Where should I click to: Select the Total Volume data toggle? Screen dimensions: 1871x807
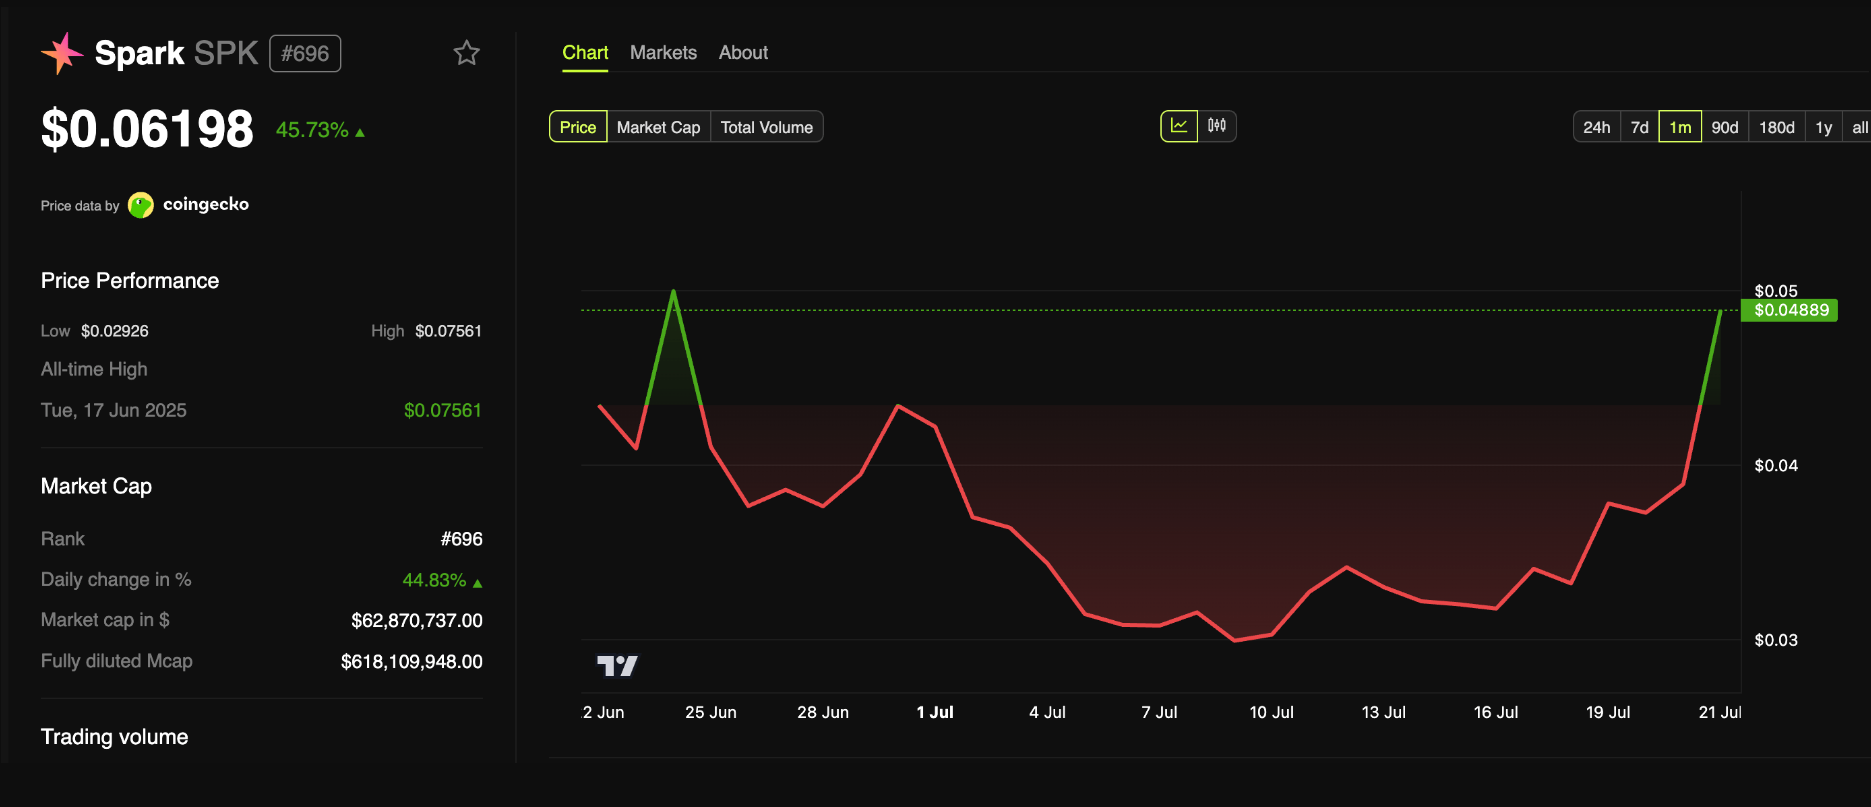[766, 127]
